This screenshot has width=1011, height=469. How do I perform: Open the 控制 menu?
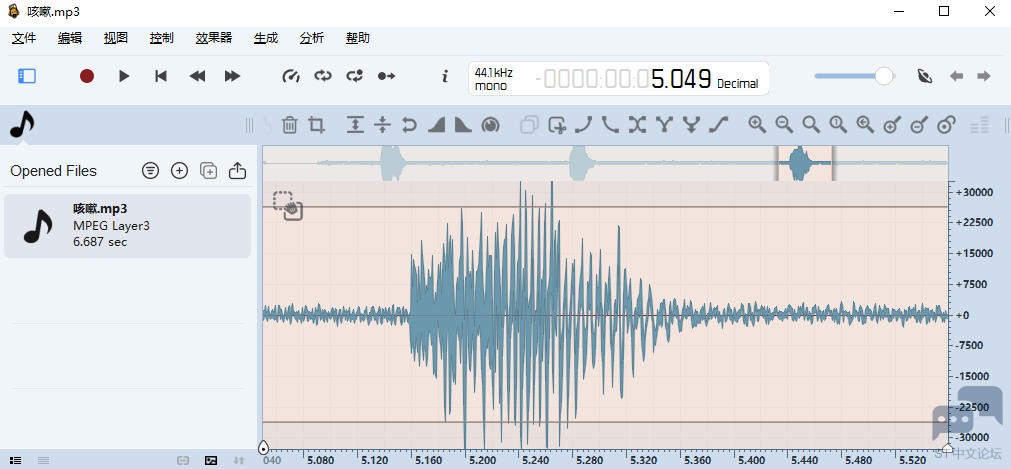tap(161, 38)
